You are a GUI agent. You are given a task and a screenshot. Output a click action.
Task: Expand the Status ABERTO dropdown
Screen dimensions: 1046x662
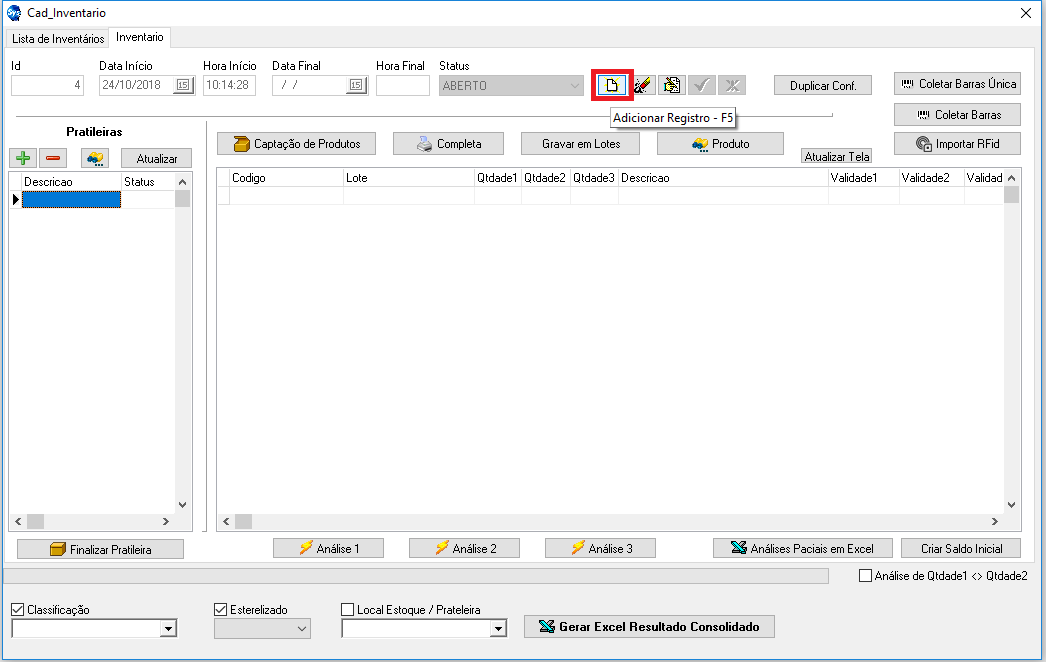point(574,86)
